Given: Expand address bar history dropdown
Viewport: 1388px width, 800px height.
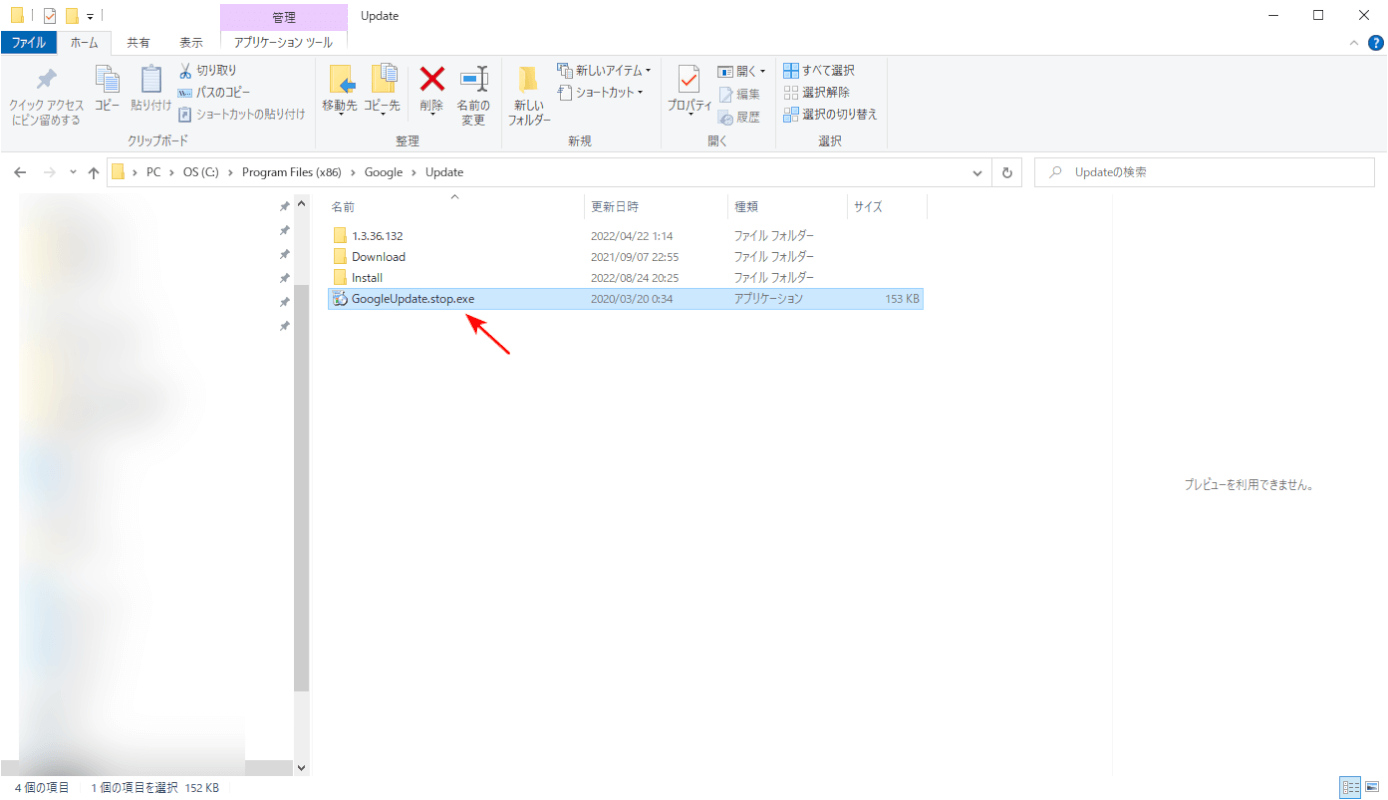Looking at the screenshot, I should point(978,172).
